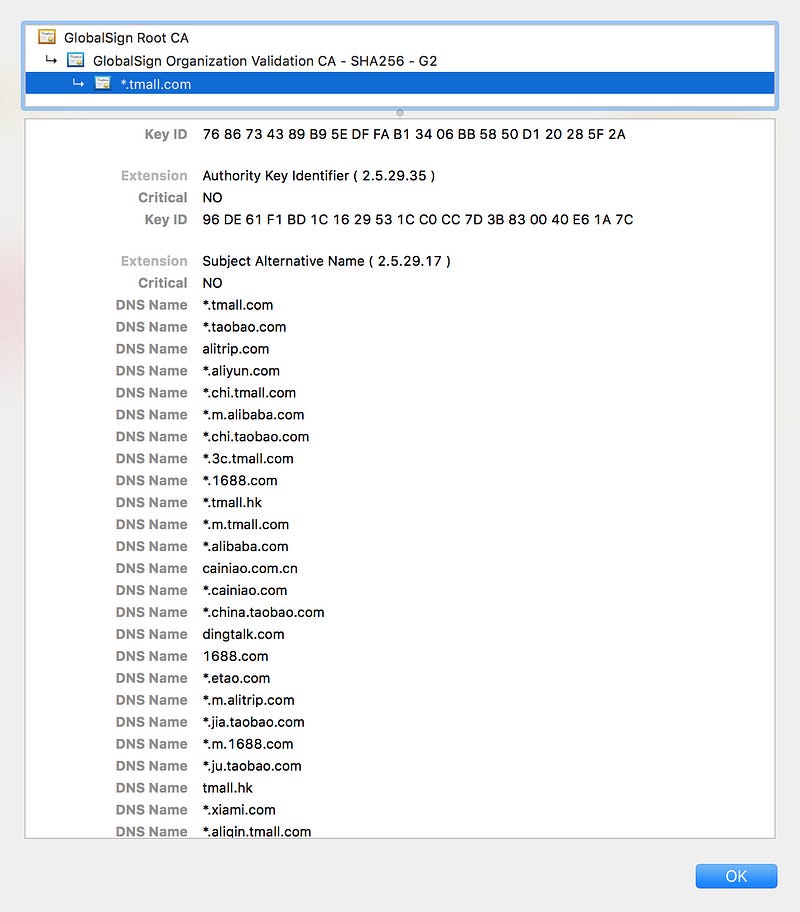The width and height of the screenshot is (800, 912).
Task: Click the DNS Name value *.china.taobao.com
Action: point(264,612)
